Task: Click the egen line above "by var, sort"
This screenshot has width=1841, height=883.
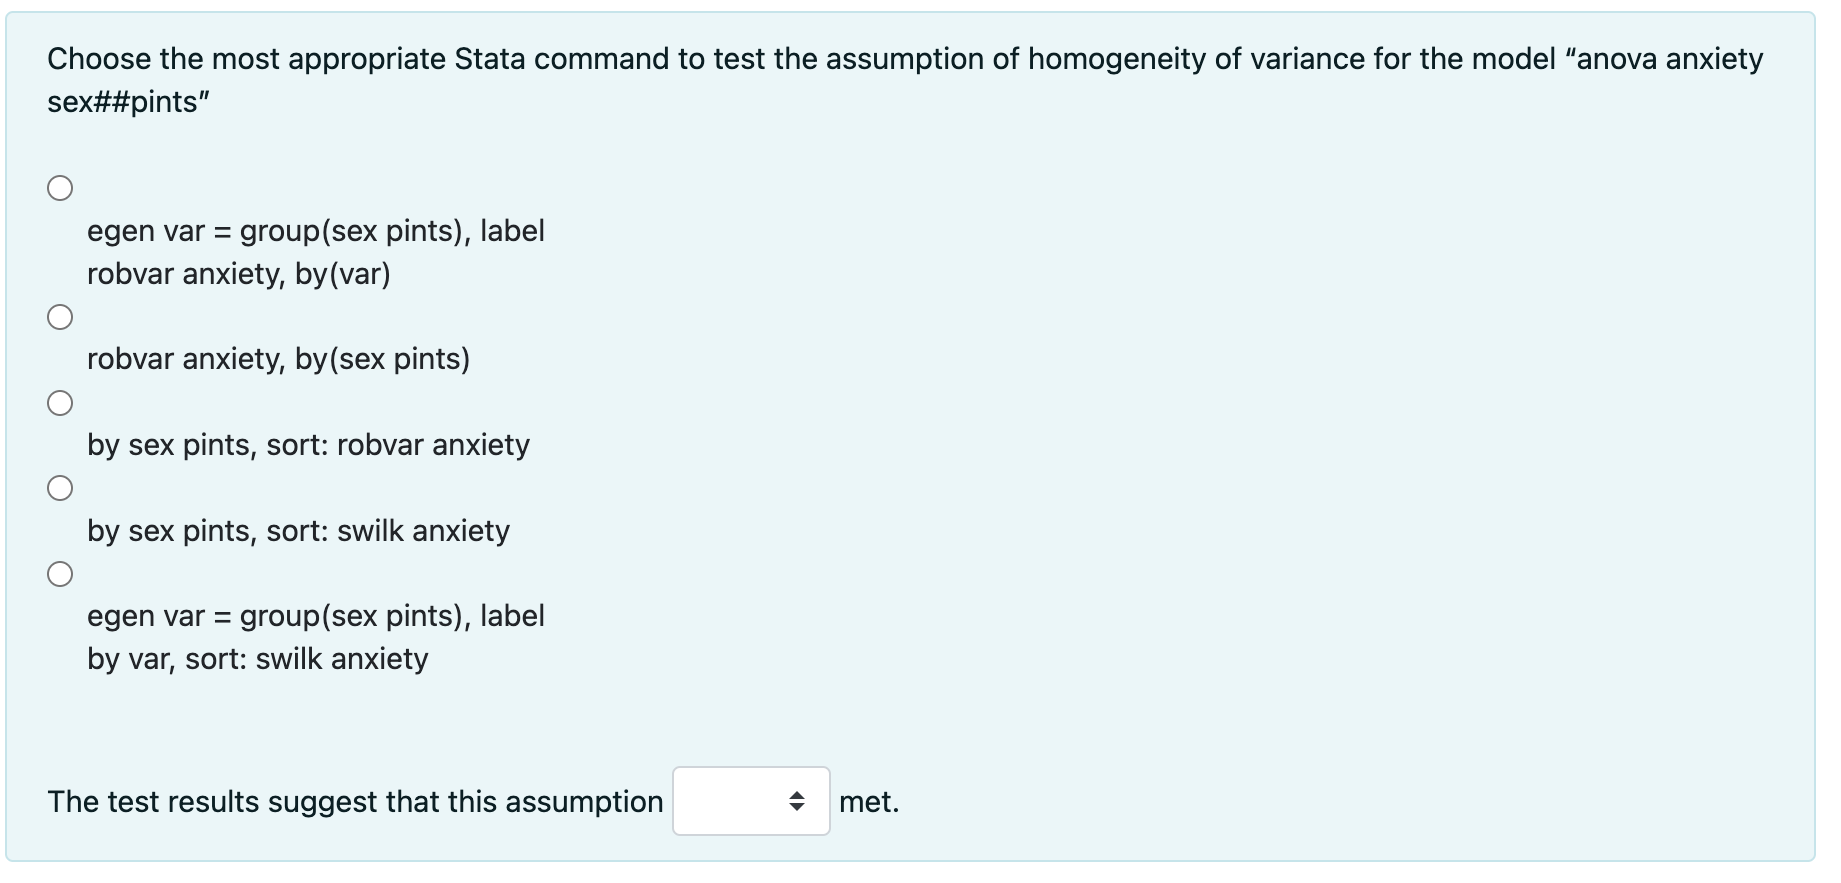Action: tap(316, 616)
